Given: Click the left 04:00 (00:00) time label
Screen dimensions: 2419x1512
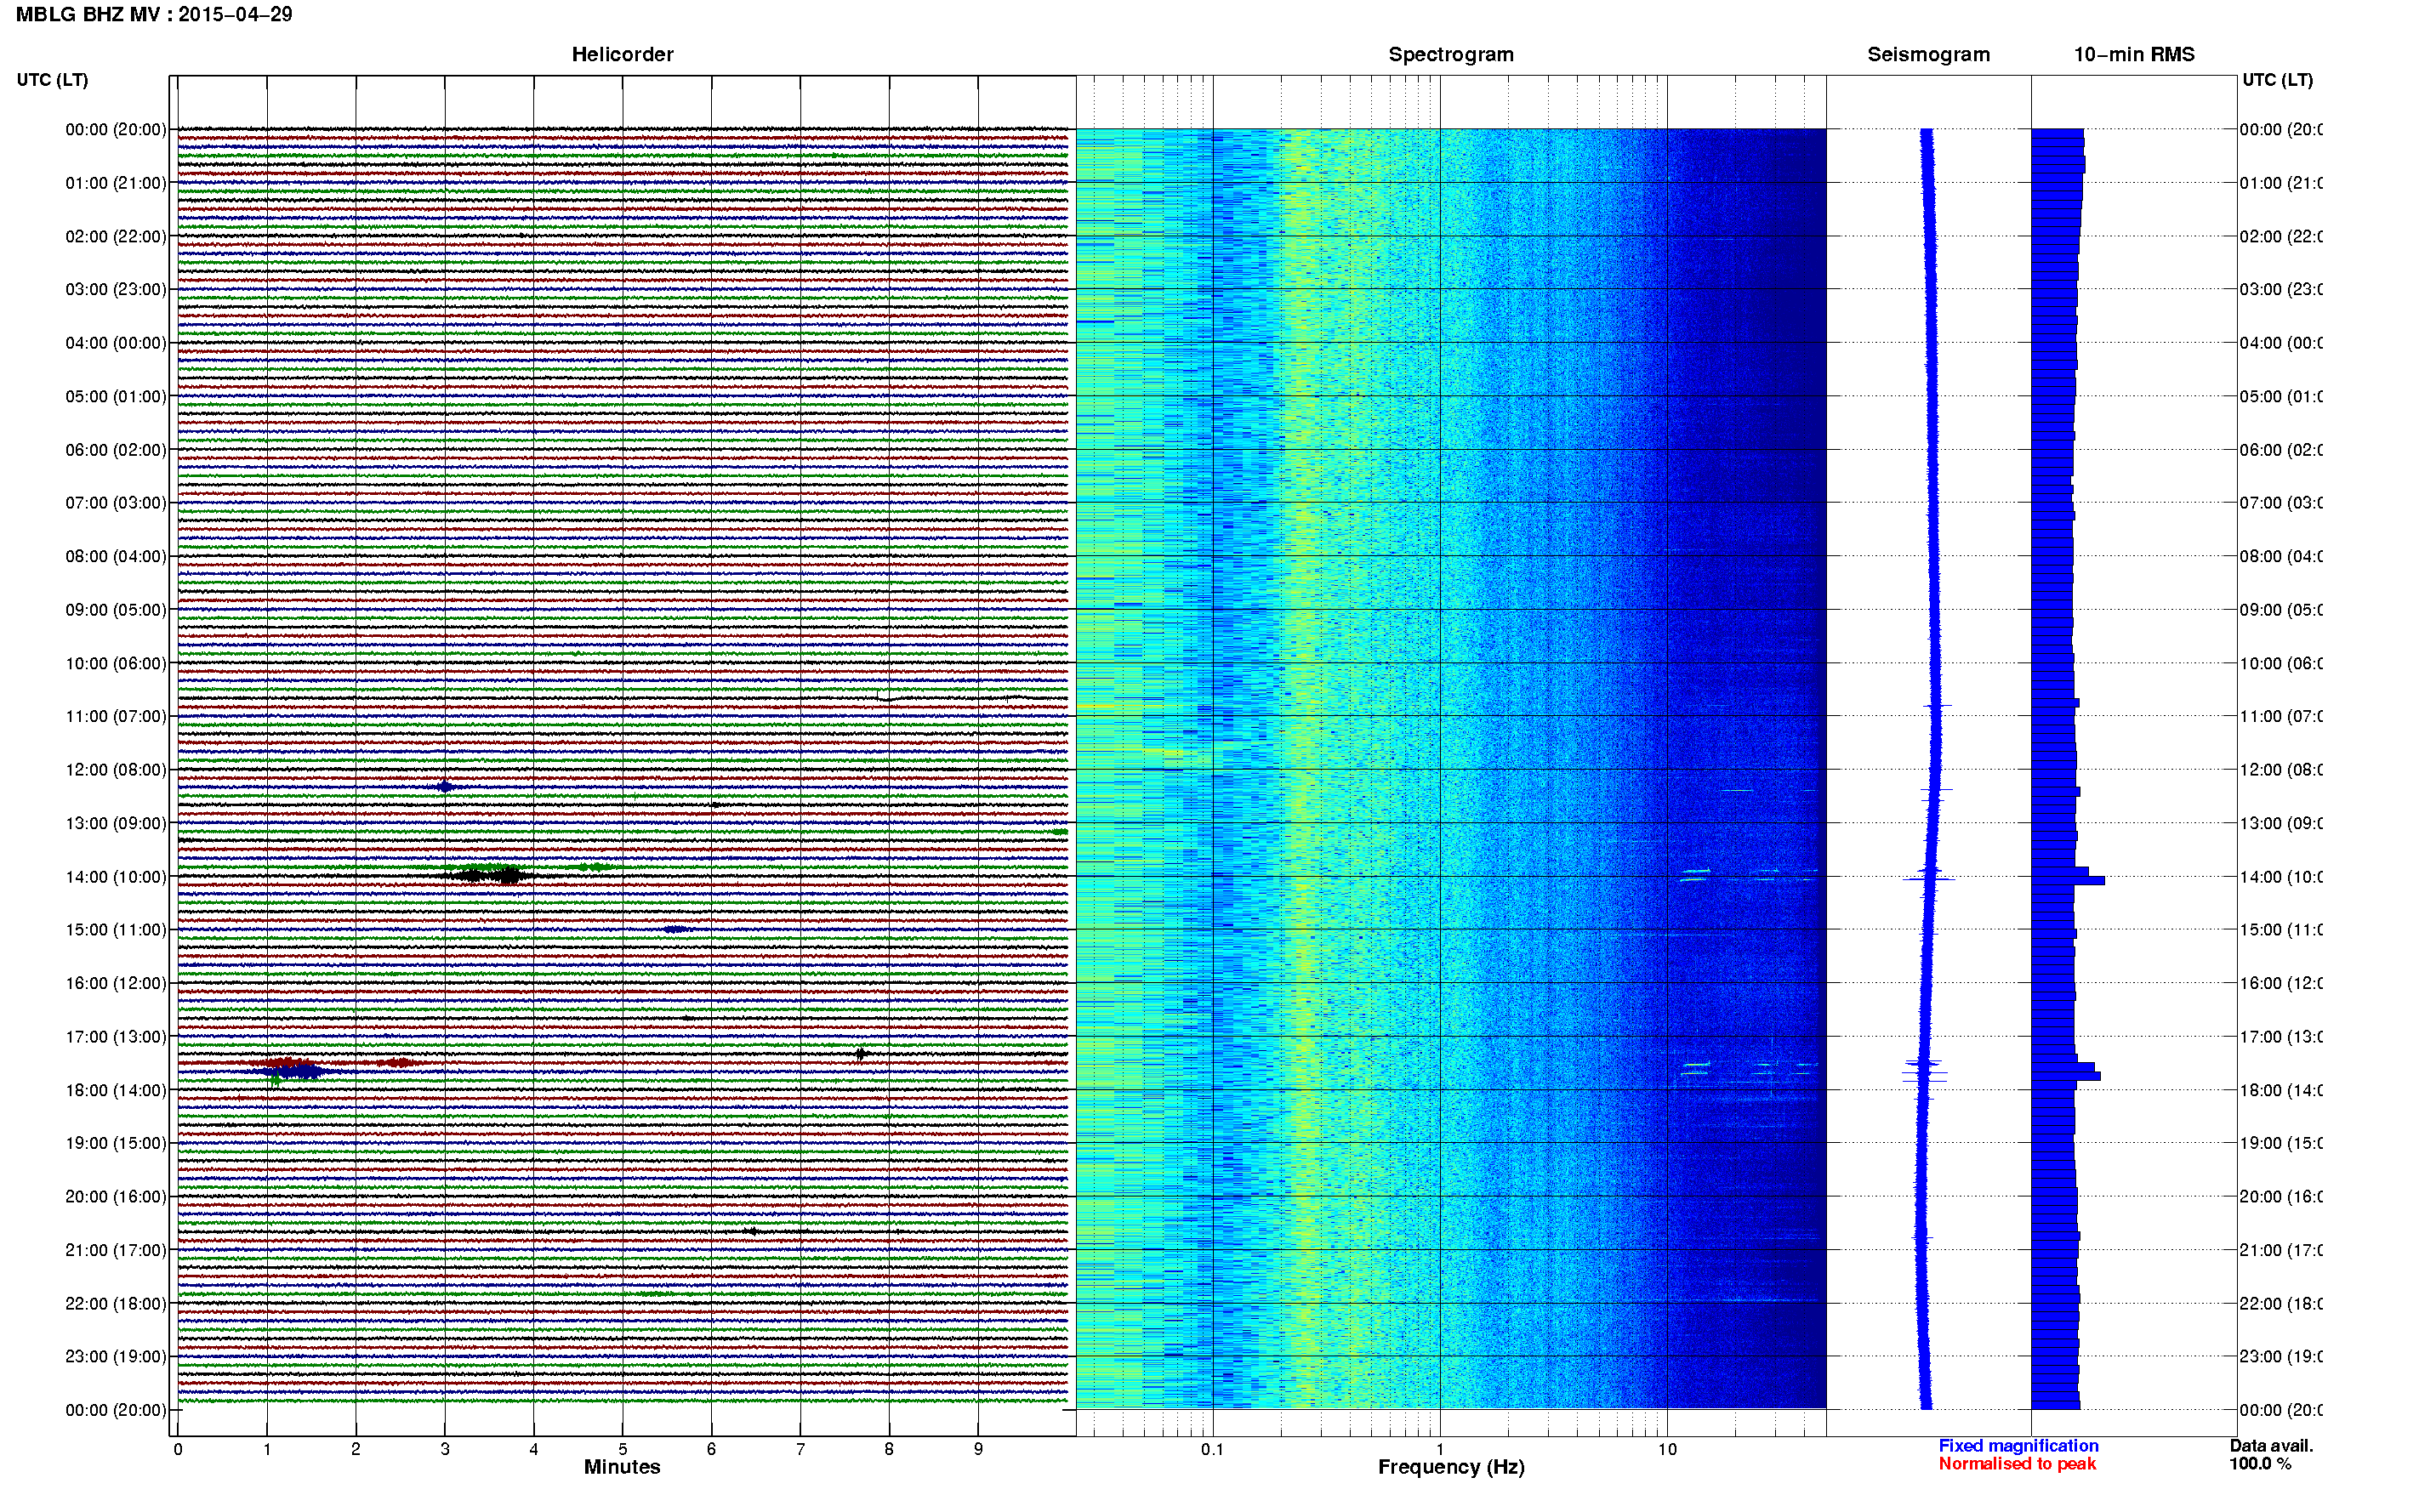Looking at the screenshot, I should (x=116, y=343).
